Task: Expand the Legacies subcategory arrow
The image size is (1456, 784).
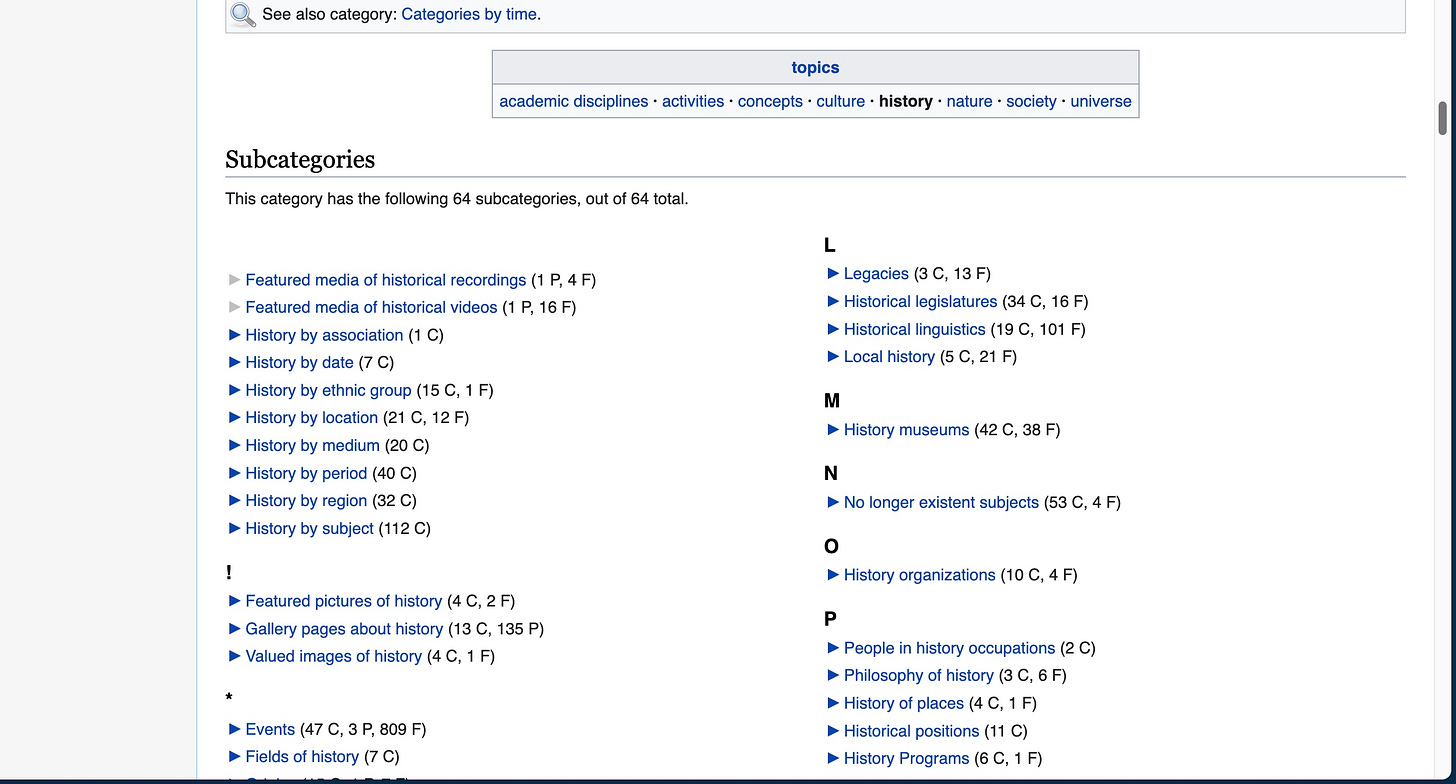Action: click(x=833, y=273)
